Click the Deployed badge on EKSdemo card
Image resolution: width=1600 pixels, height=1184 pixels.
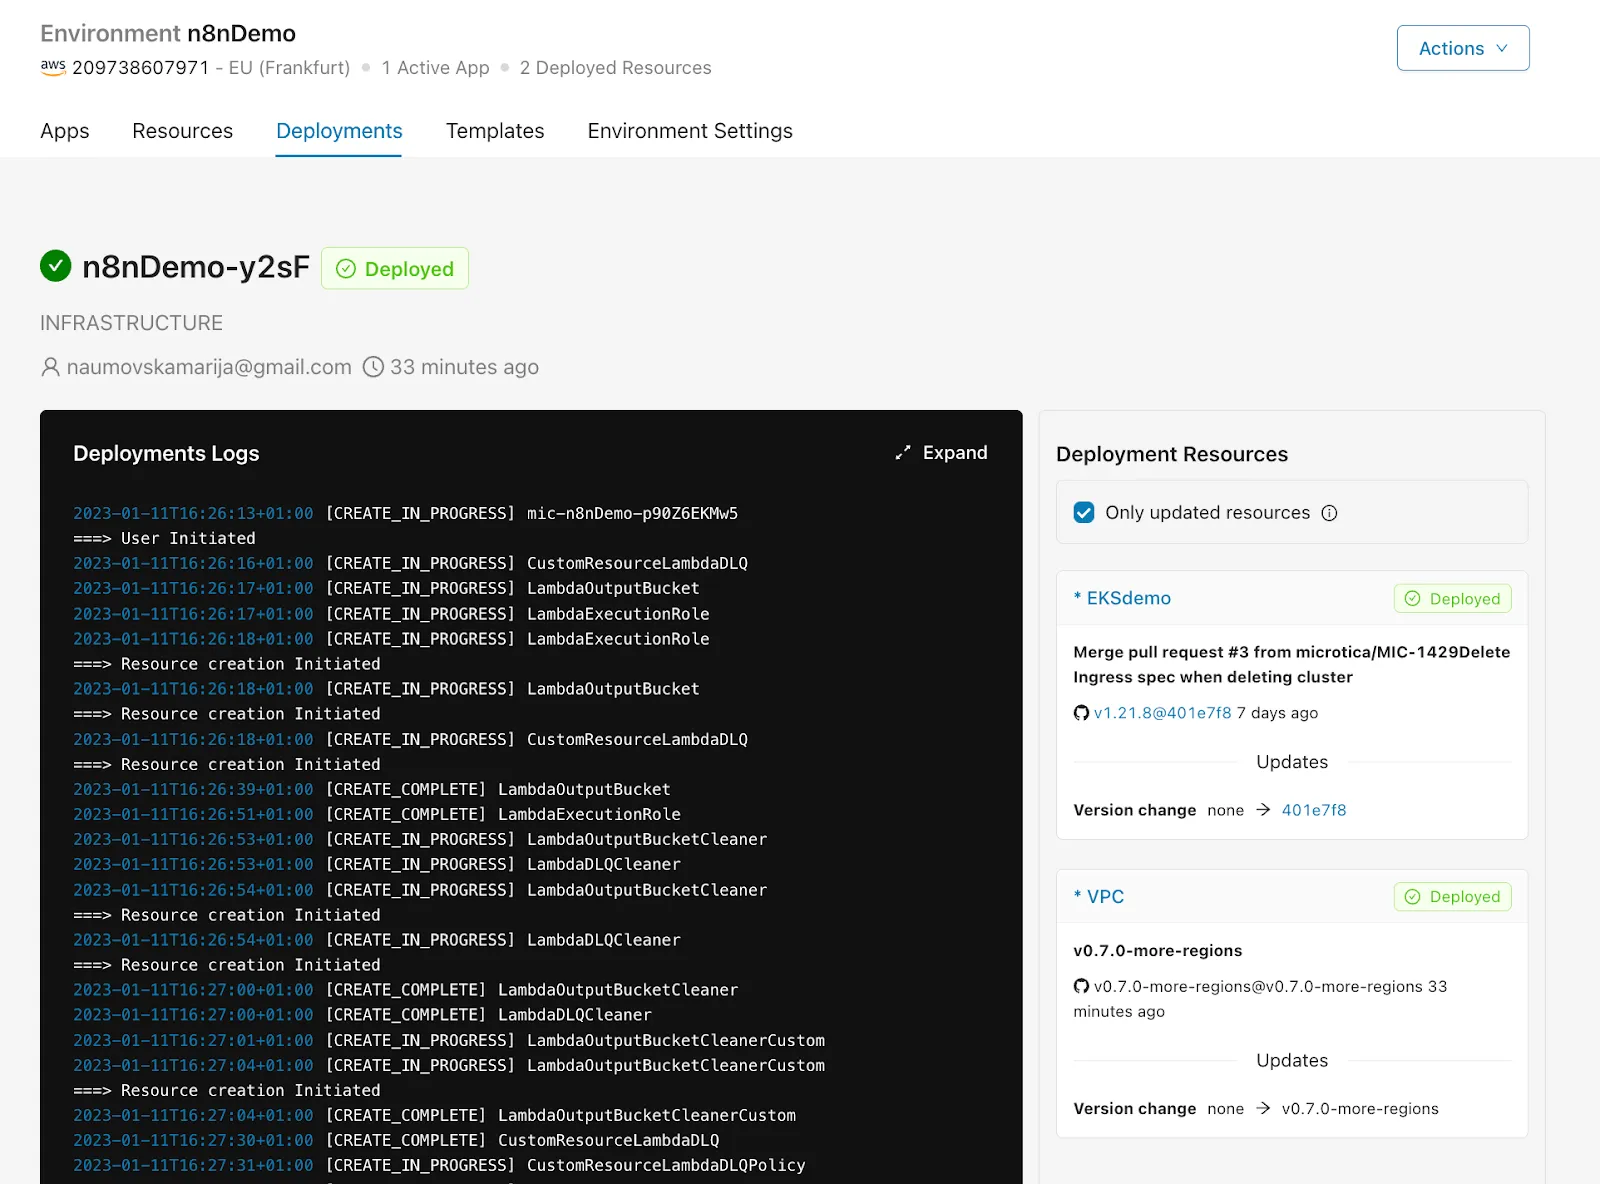pyautogui.click(x=1453, y=598)
